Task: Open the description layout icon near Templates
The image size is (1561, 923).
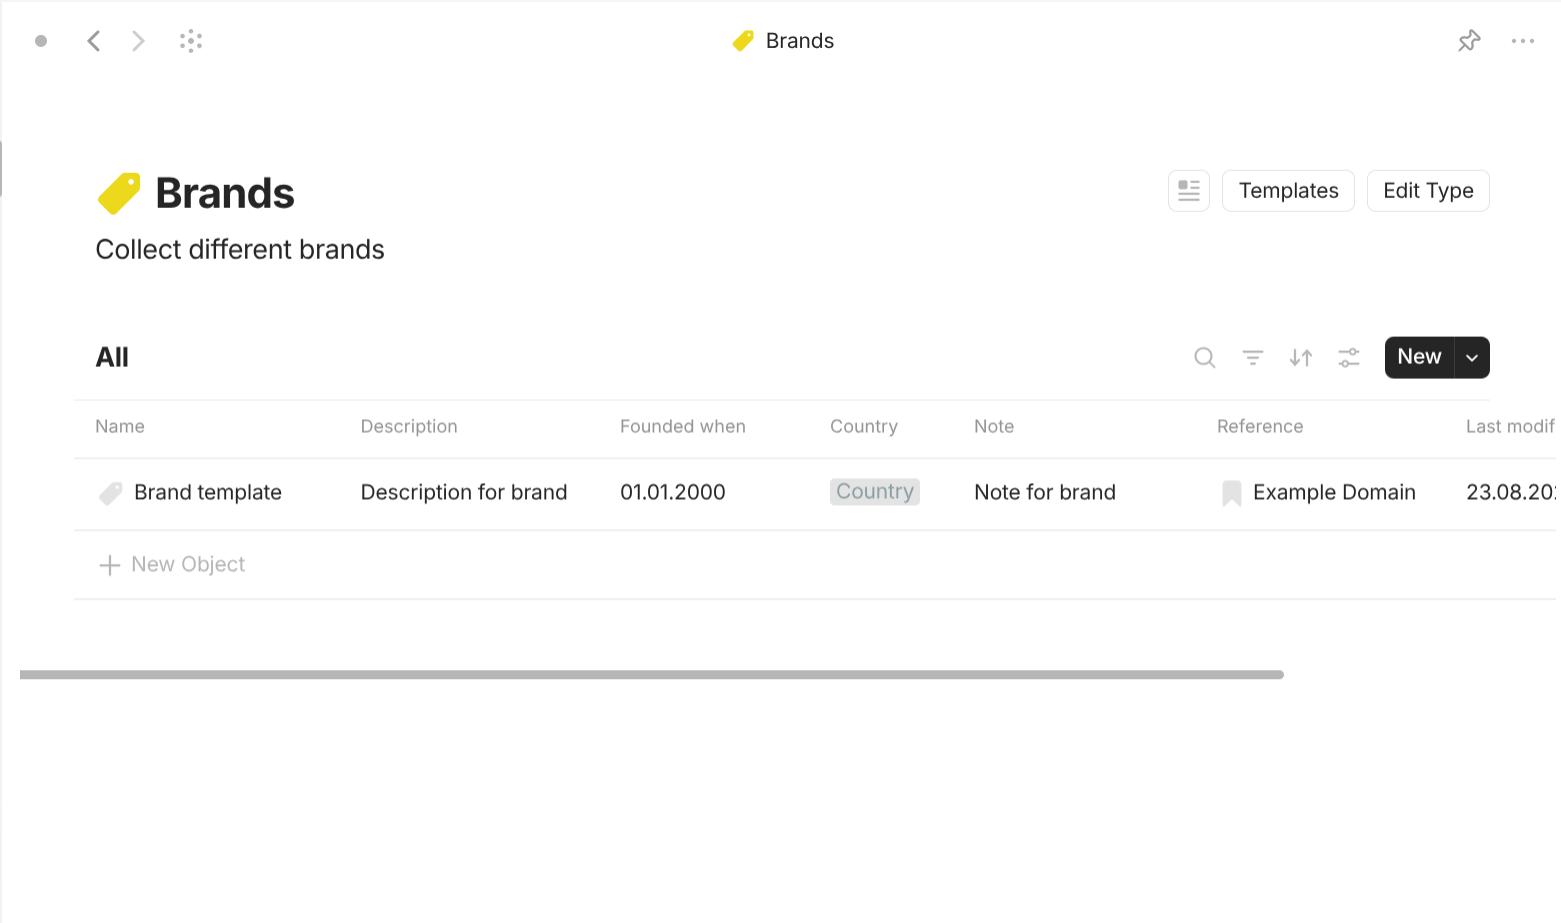Action: pos(1188,190)
